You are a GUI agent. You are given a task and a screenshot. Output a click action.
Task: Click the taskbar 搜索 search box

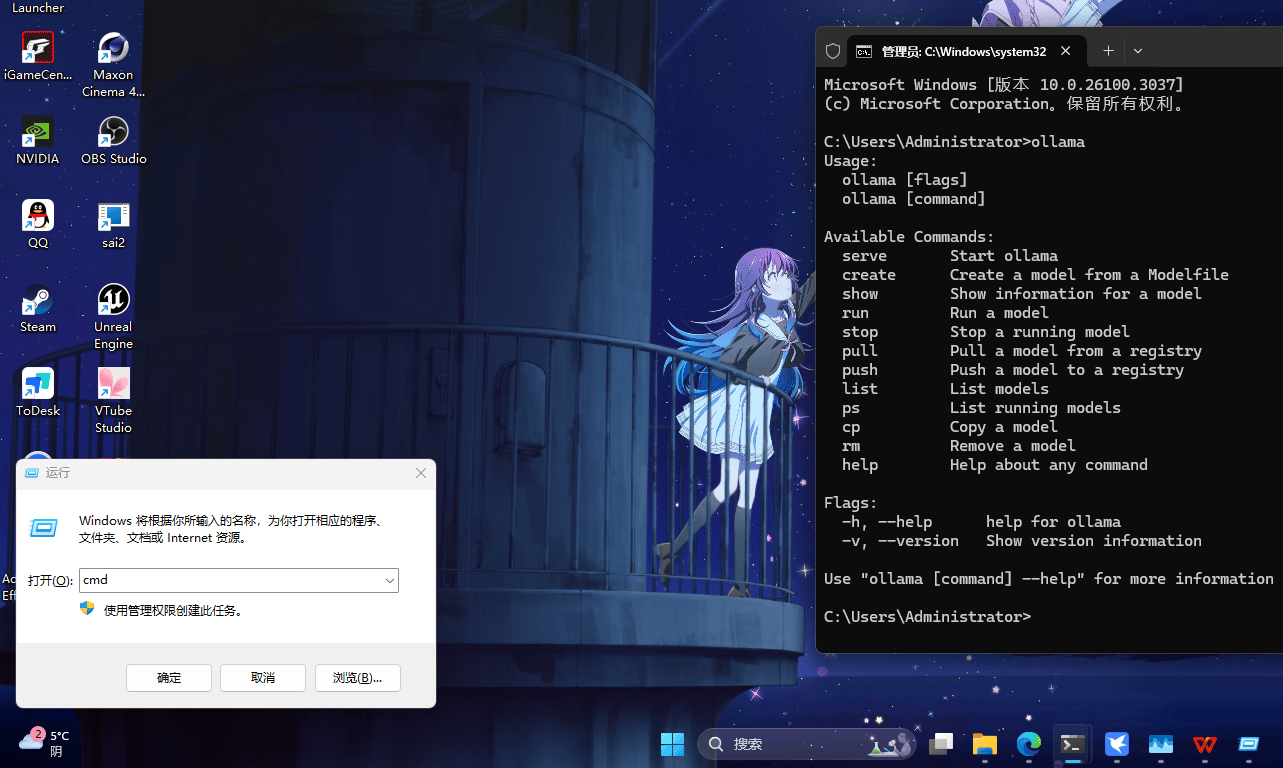pyautogui.click(x=790, y=744)
